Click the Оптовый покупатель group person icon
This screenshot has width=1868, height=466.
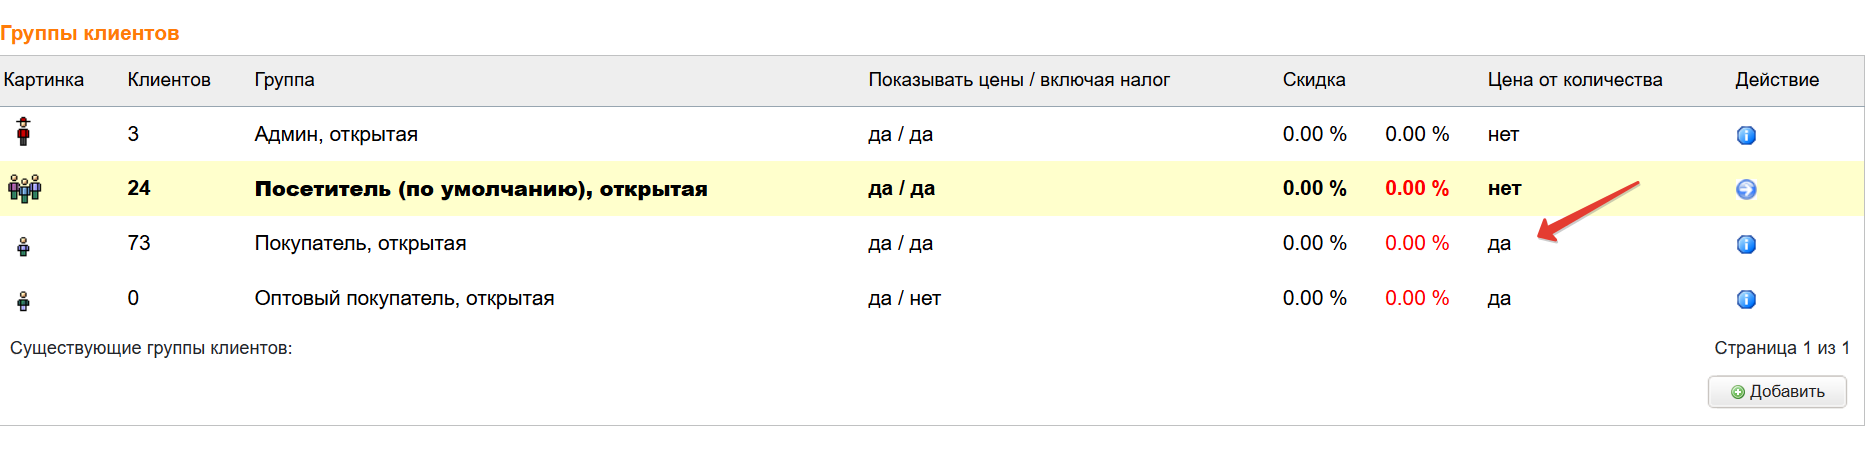[23, 299]
